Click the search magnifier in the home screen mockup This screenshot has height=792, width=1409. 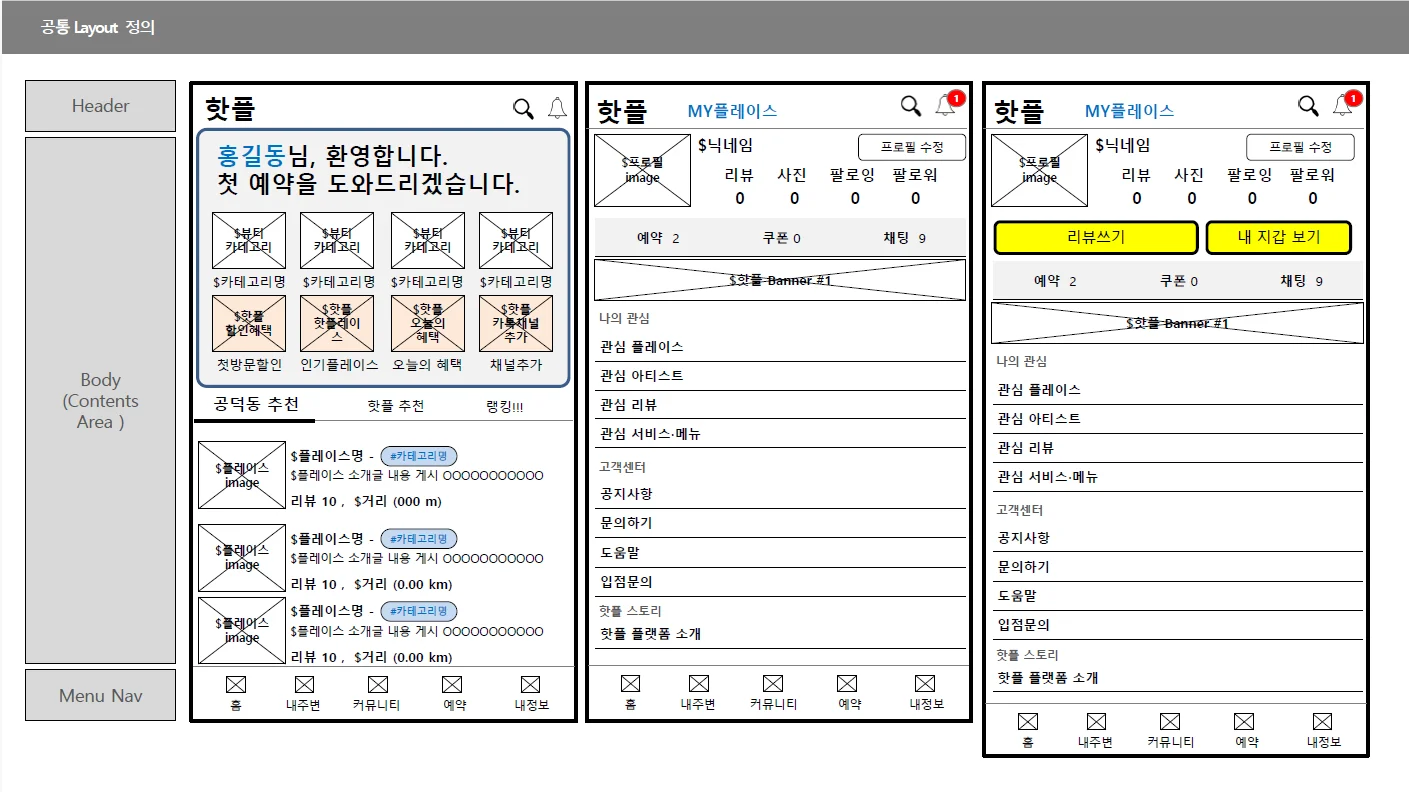coord(523,109)
